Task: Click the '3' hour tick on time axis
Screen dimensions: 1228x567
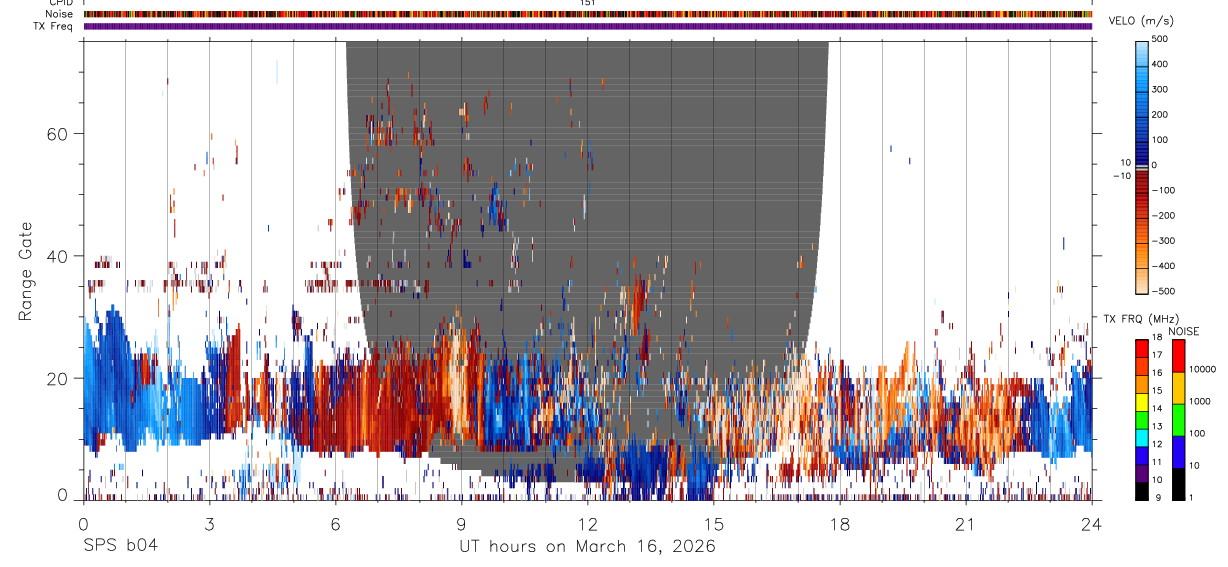Action: [x=209, y=523]
